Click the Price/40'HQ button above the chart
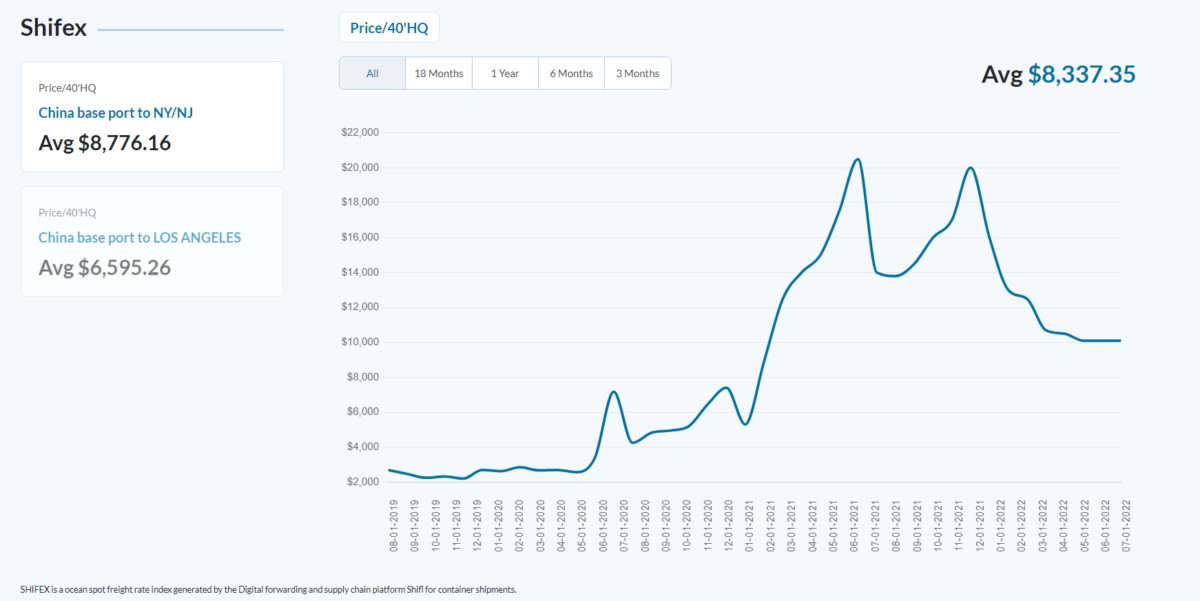 pyautogui.click(x=389, y=28)
